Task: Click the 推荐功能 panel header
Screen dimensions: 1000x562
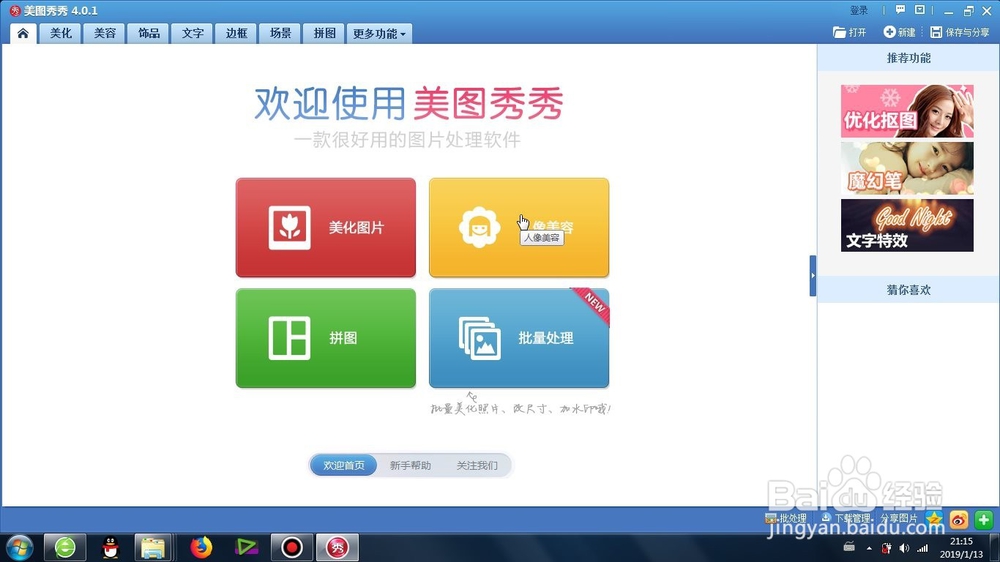Action: click(909, 58)
